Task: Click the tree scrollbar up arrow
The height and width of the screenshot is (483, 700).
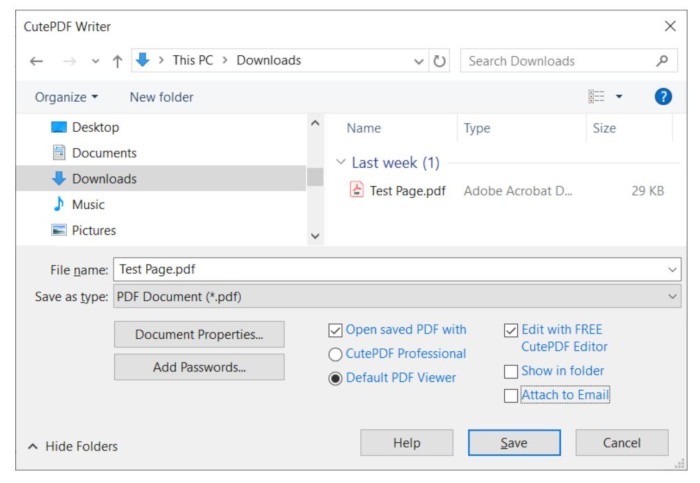Action: (x=315, y=123)
